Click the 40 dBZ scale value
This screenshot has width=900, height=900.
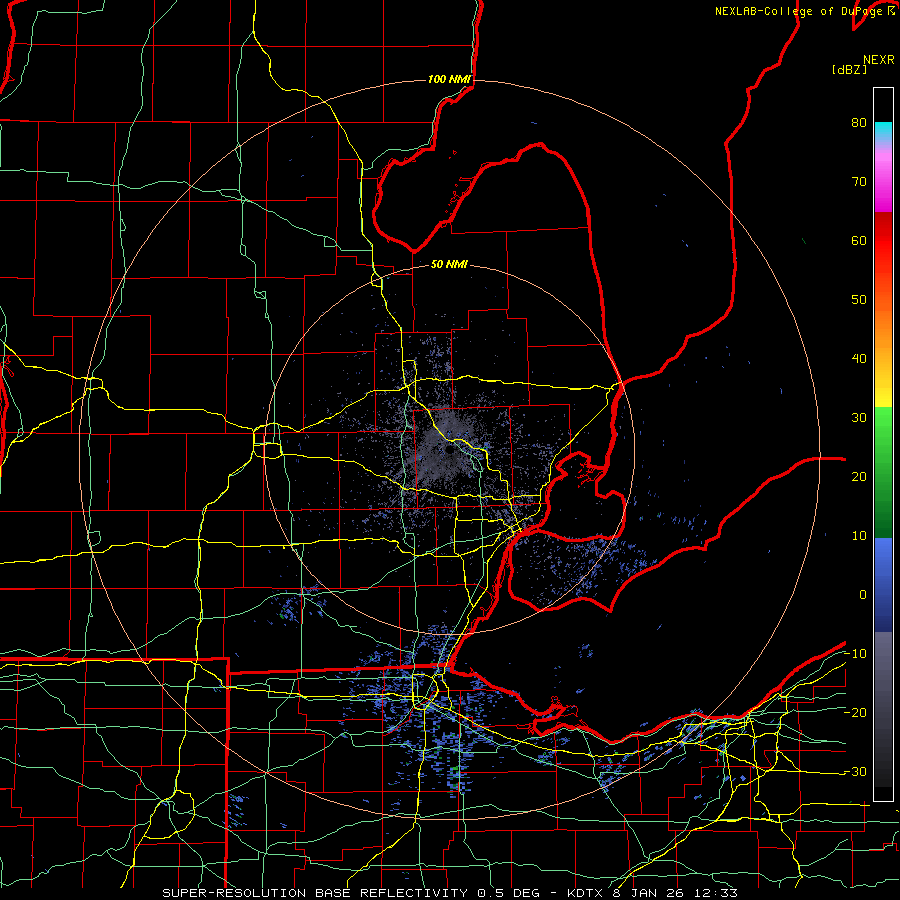(859, 359)
